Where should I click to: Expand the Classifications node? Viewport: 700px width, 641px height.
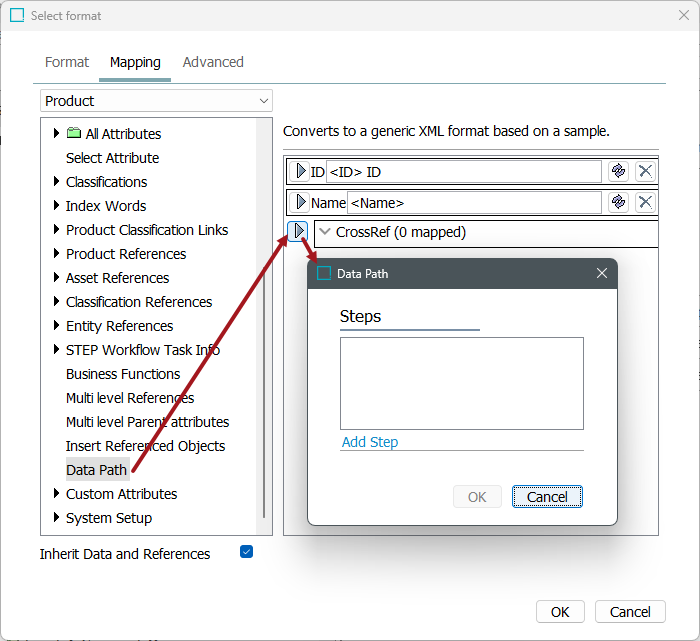point(56,181)
